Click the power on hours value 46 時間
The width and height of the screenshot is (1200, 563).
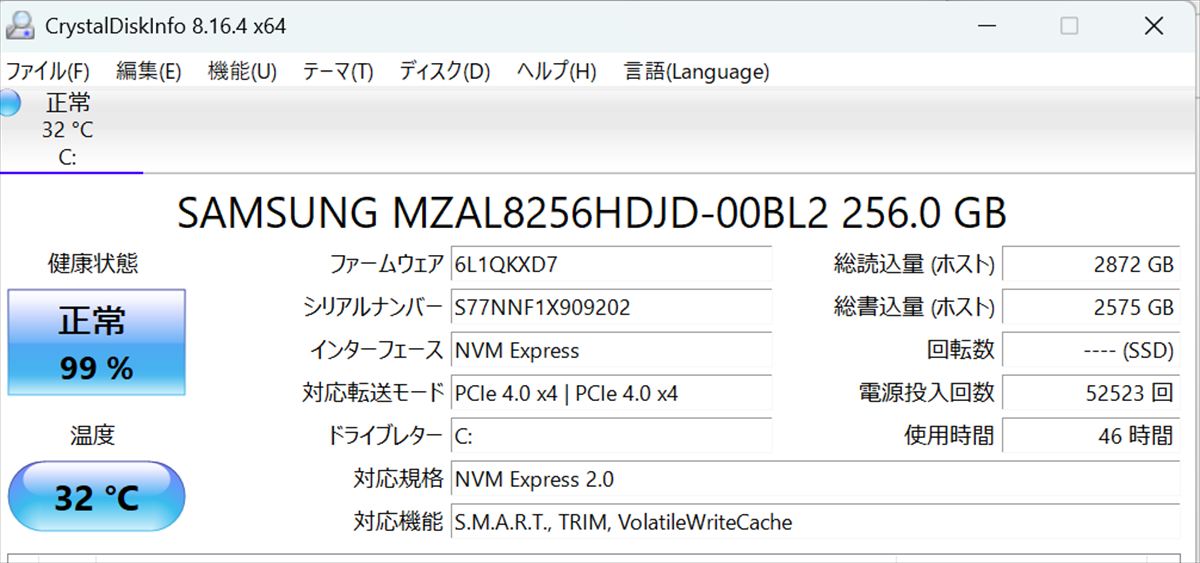[x=1091, y=436]
